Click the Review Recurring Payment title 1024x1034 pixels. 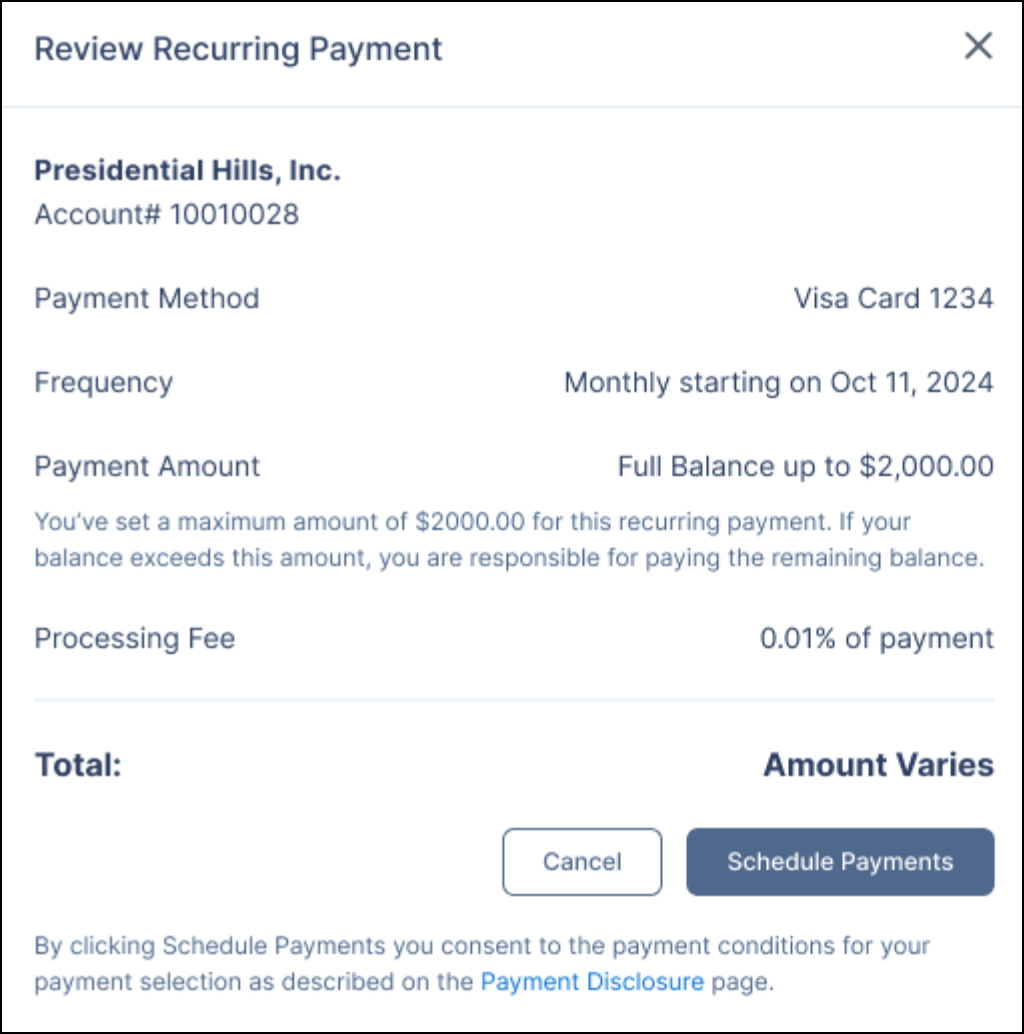tap(238, 49)
